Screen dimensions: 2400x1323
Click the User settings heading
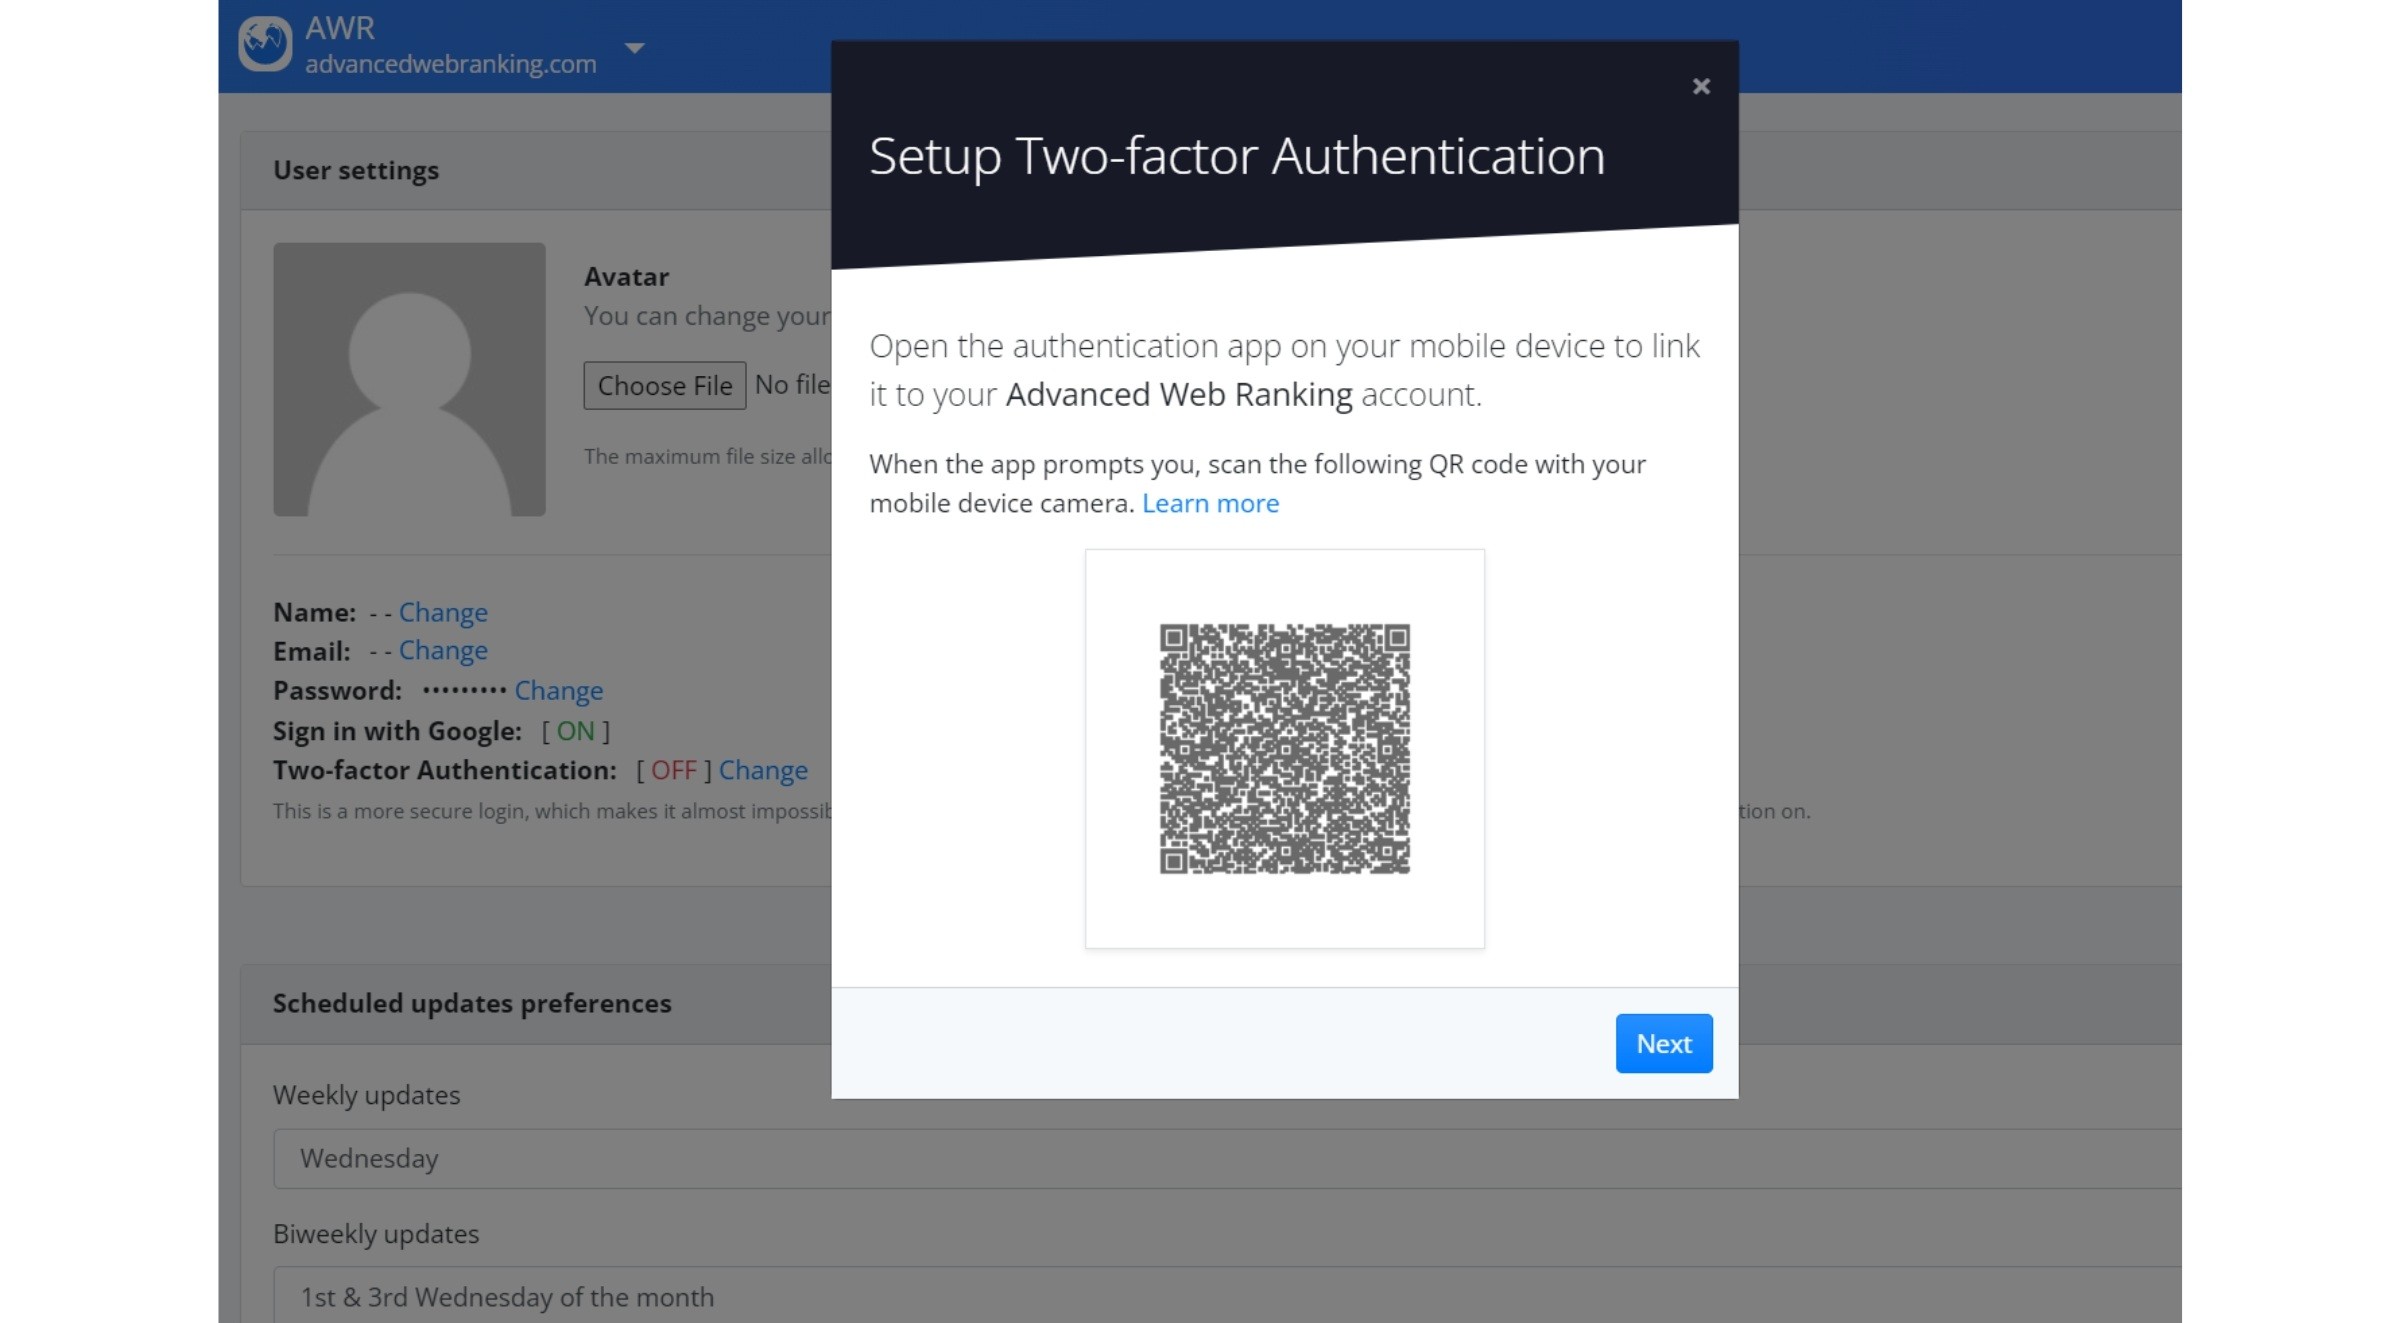point(356,170)
